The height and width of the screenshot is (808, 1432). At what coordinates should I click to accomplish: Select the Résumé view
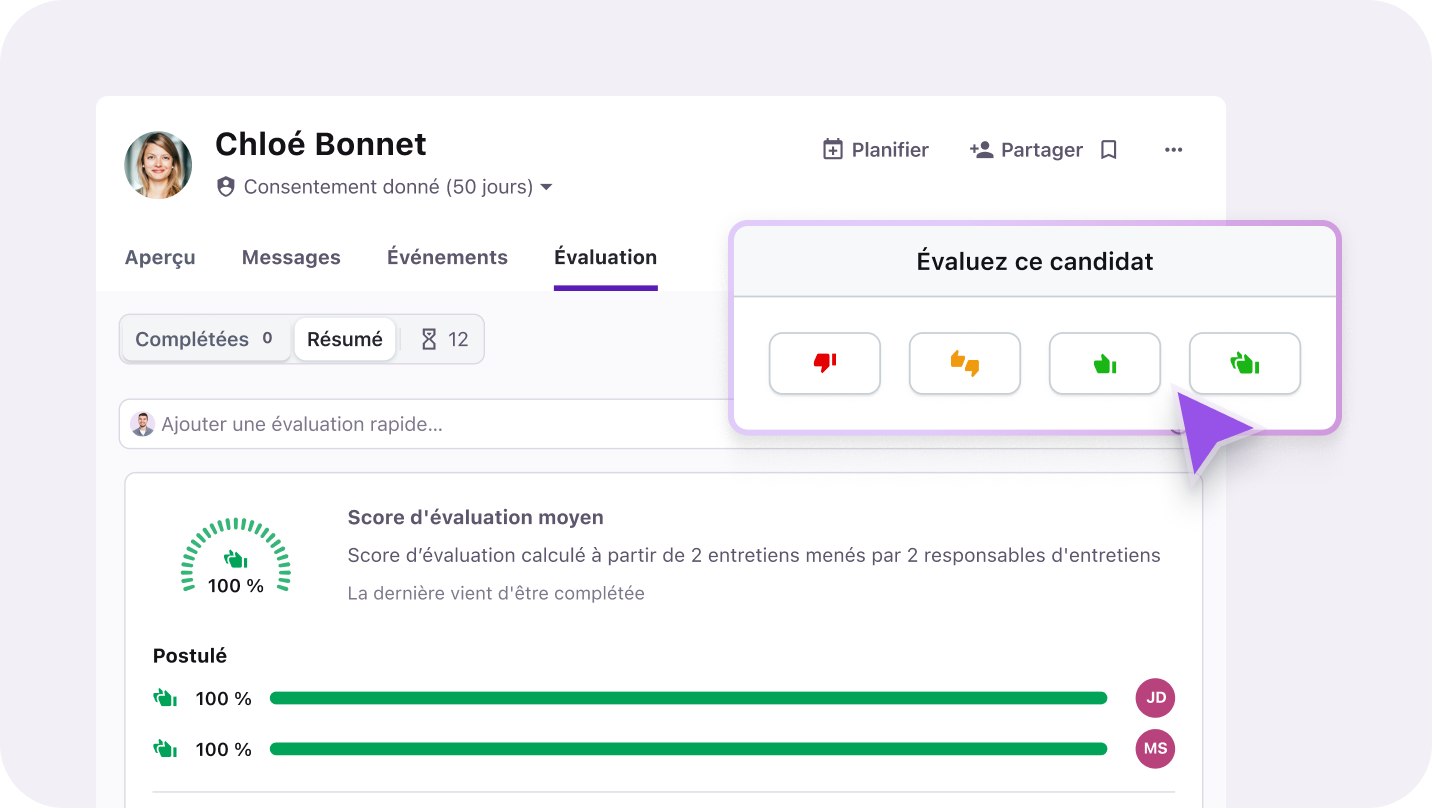(x=344, y=339)
